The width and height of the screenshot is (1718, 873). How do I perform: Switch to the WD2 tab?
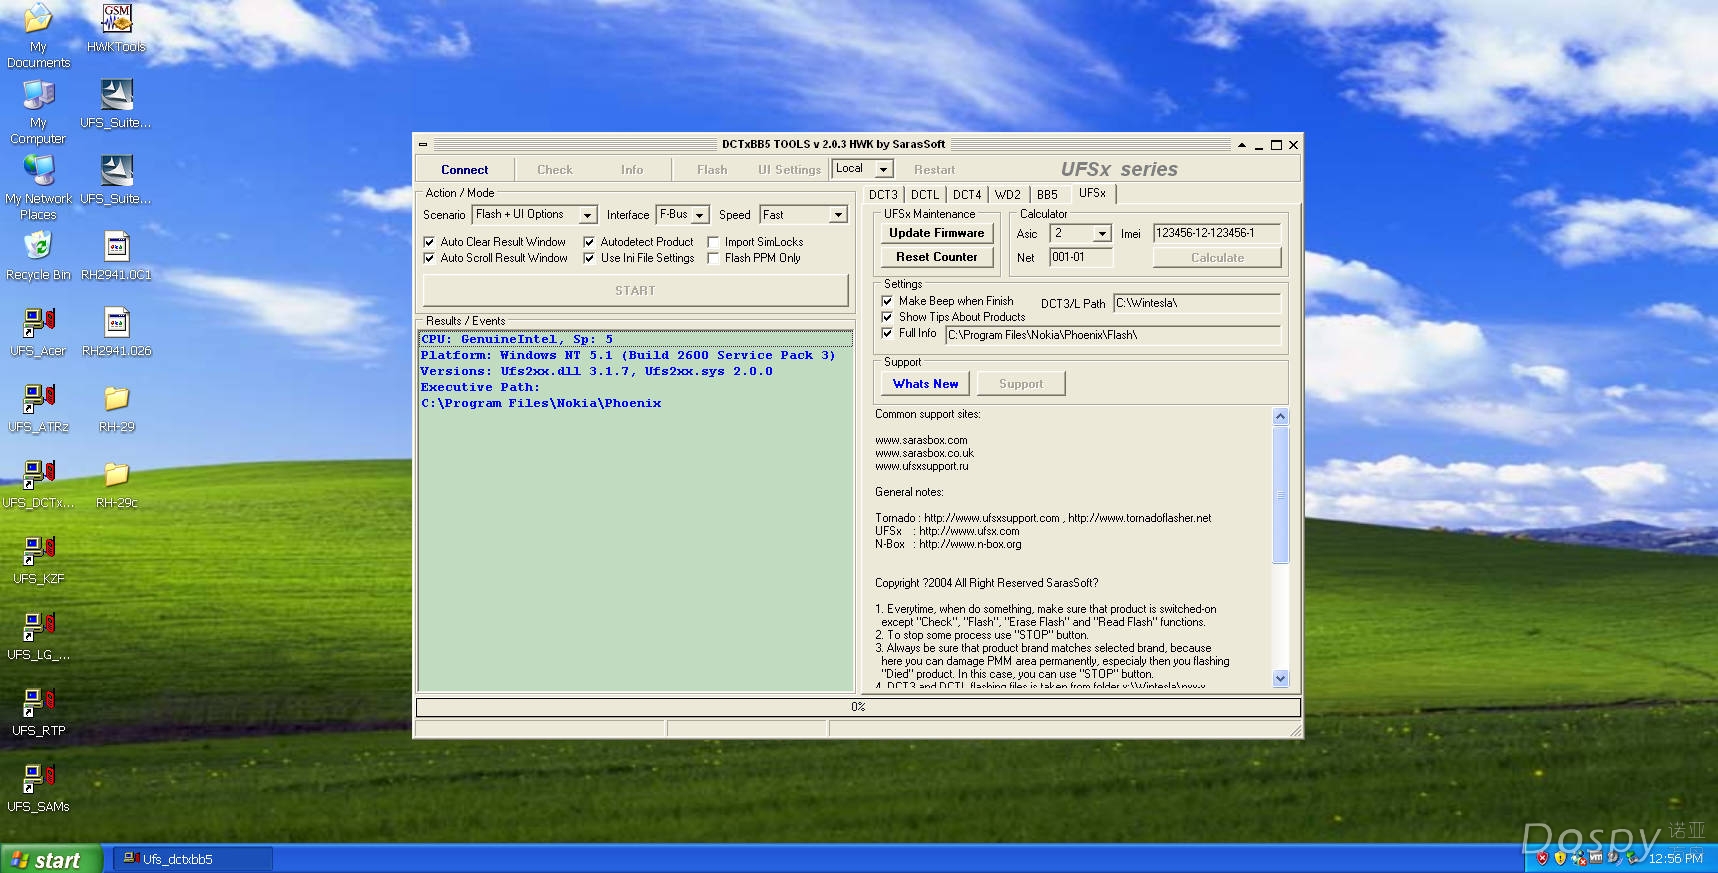(x=1008, y=195)
